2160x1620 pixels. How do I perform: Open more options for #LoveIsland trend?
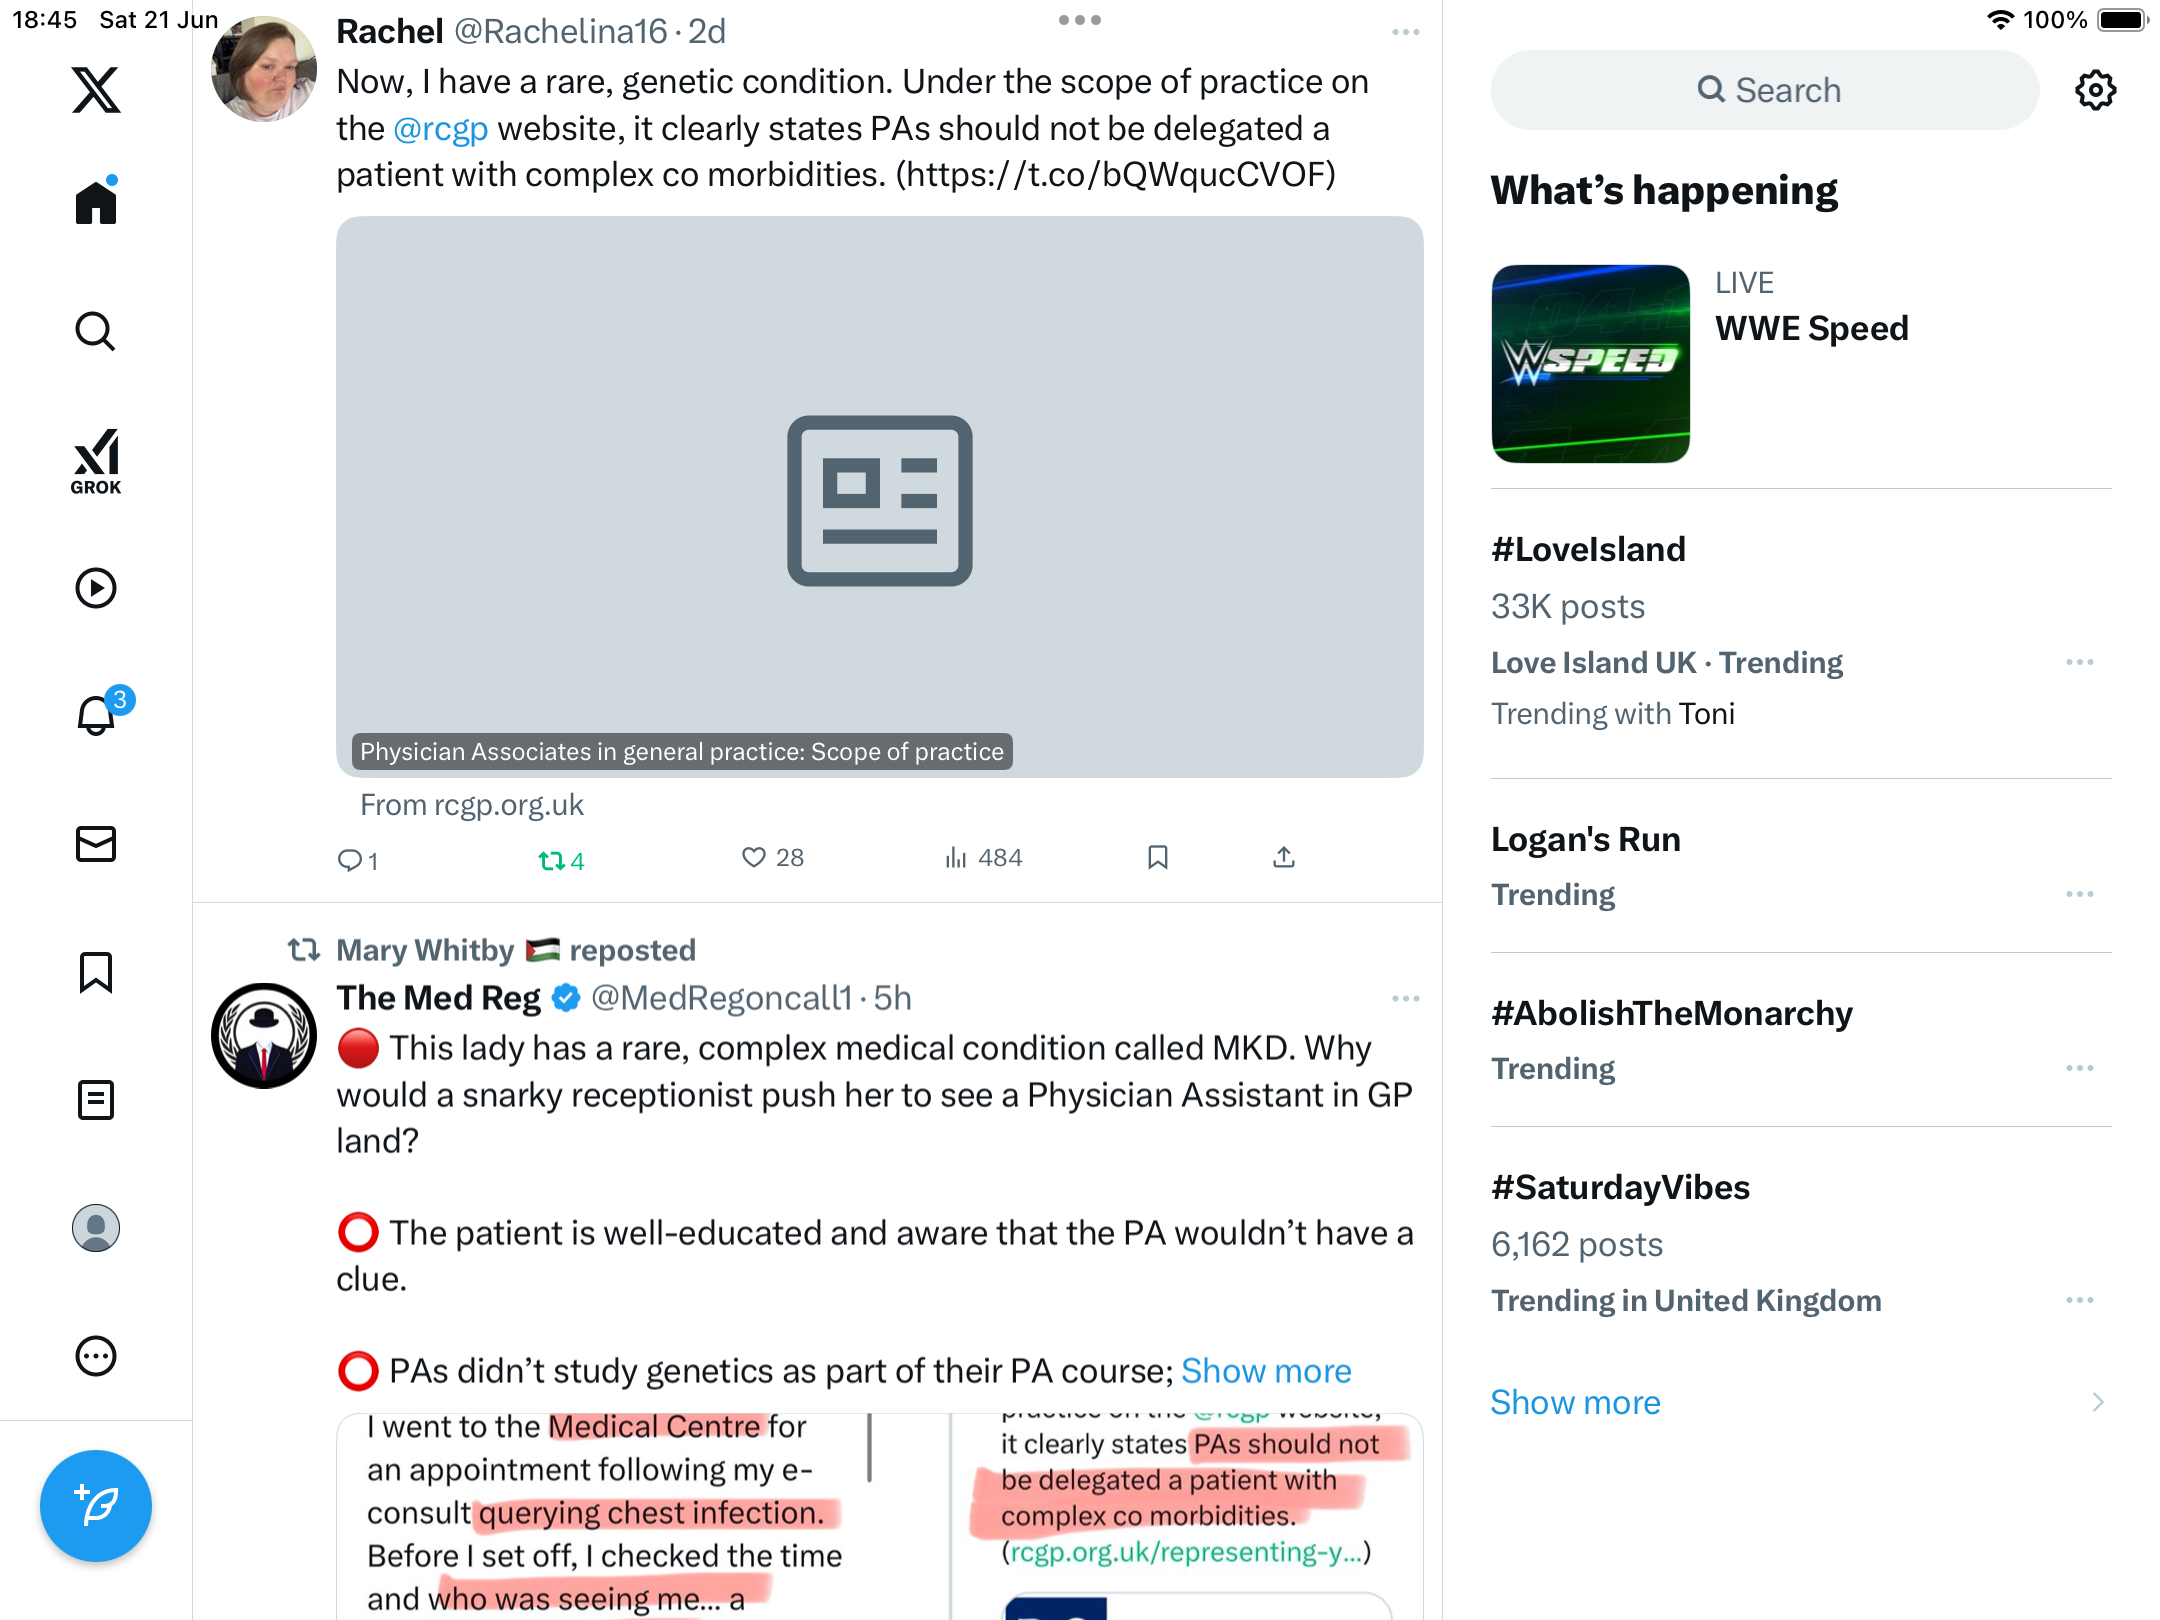2080,662
